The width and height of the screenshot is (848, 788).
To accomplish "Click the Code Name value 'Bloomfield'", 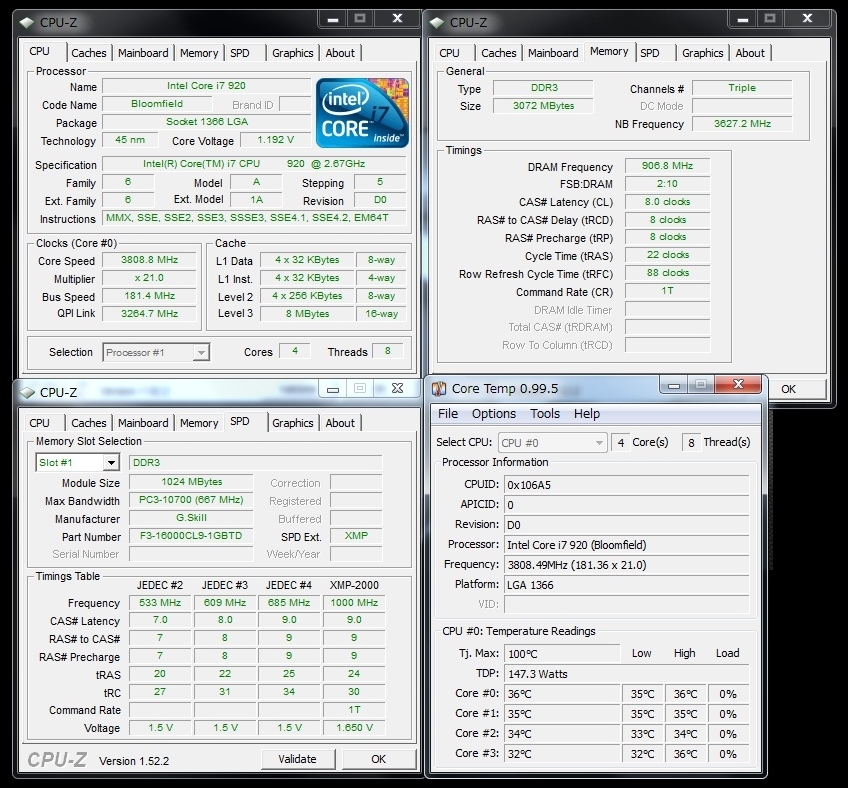I will point(157,104).
